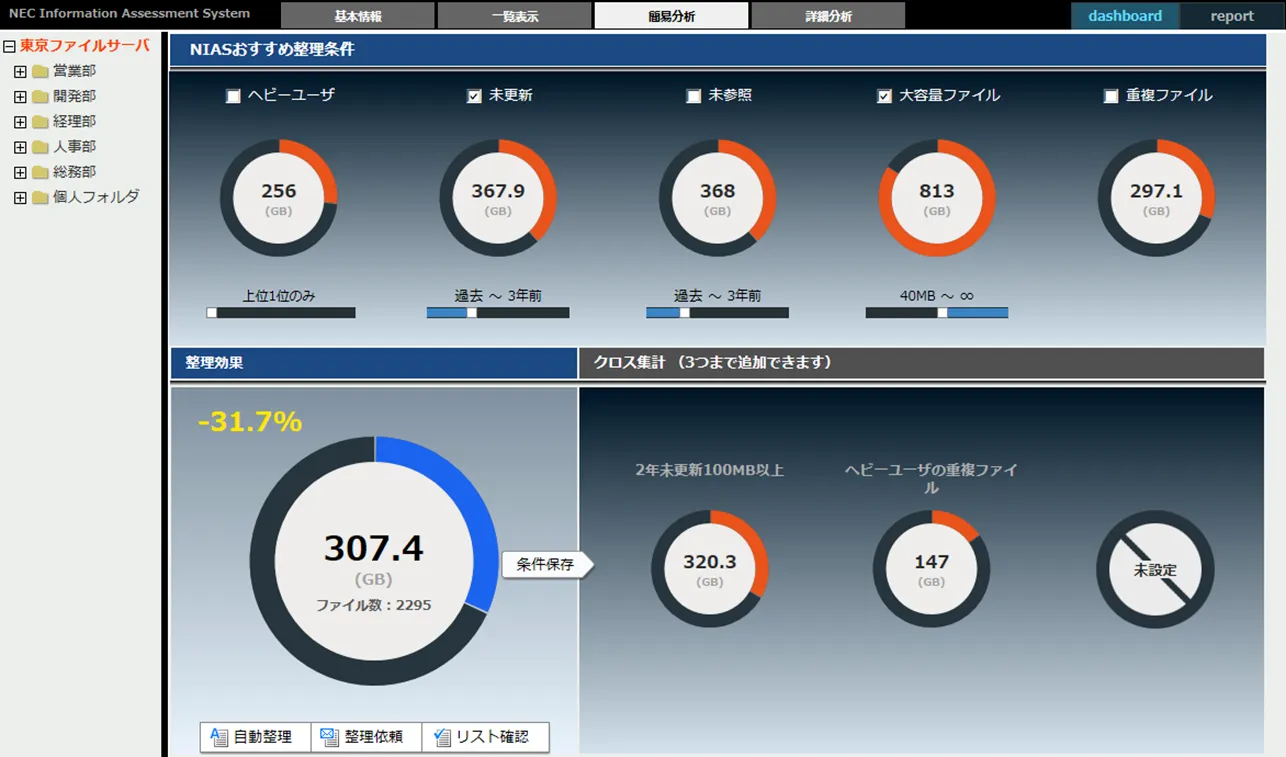Enable the 重複ファイル checkbox
This screenshot has height=757, width=1286.
coord(1111,96)
